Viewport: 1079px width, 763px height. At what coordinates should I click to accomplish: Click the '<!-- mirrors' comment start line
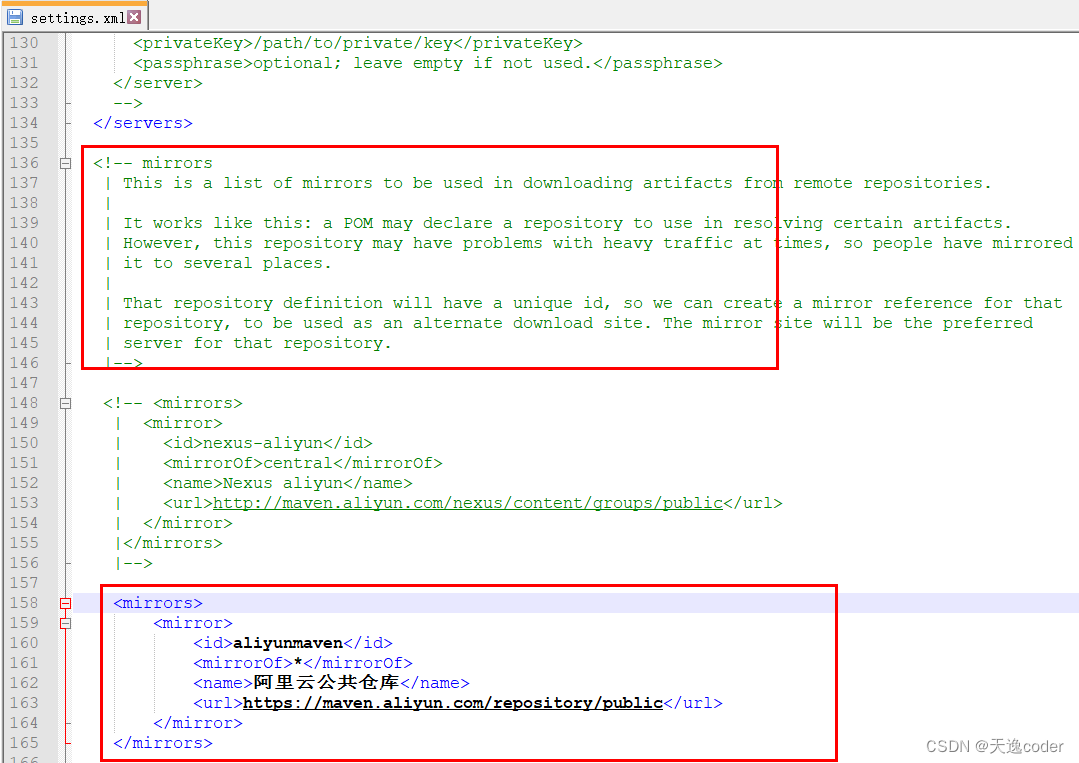coord(153,163)
